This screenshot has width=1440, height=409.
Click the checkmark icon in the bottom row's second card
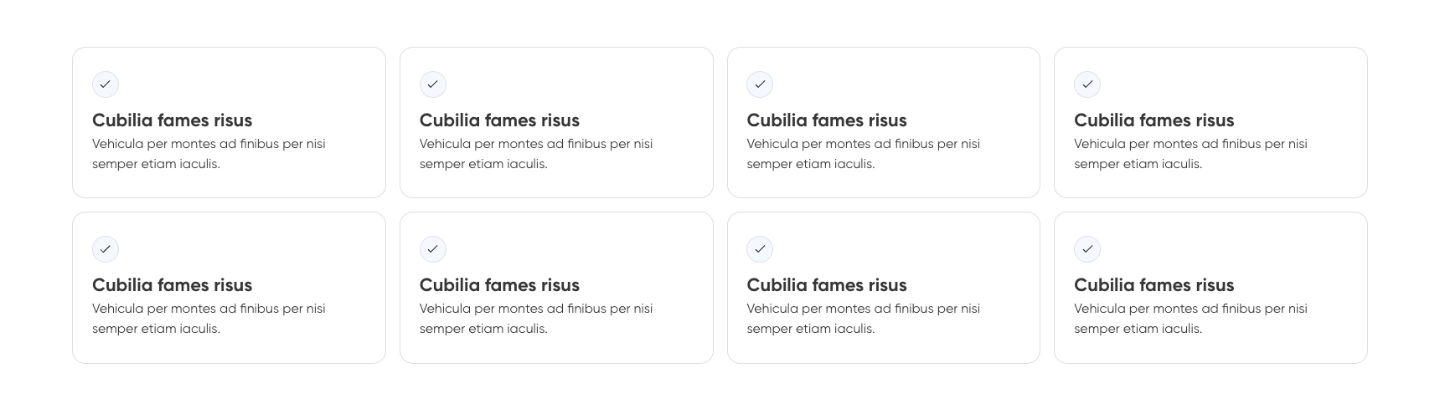pyautogui.click(x=432, y=249)
